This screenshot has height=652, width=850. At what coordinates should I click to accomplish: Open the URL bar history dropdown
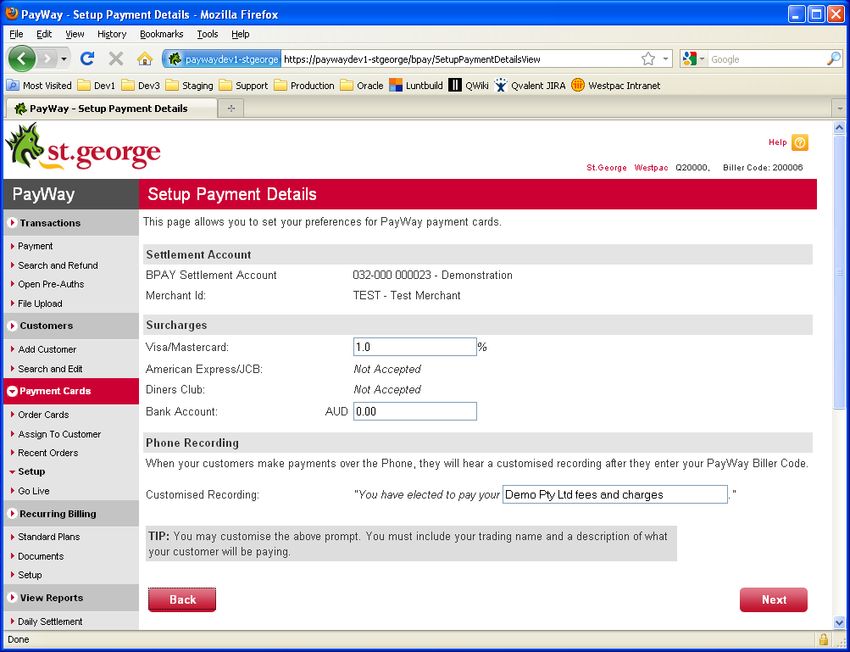[x=666, y=59]
